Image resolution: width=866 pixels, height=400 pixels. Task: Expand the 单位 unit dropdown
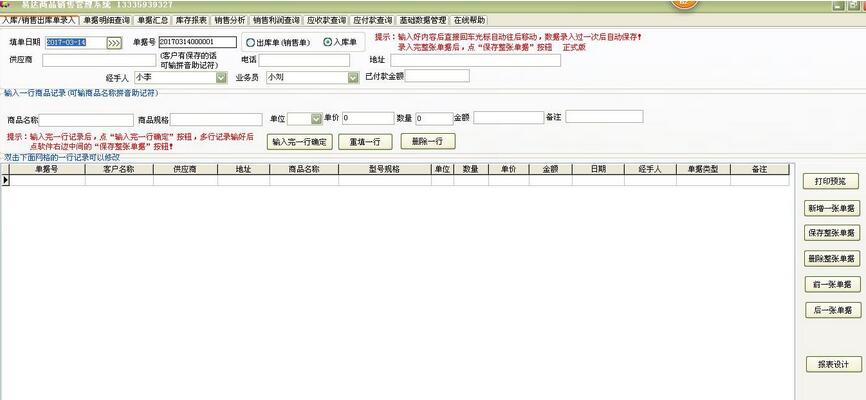316,118
